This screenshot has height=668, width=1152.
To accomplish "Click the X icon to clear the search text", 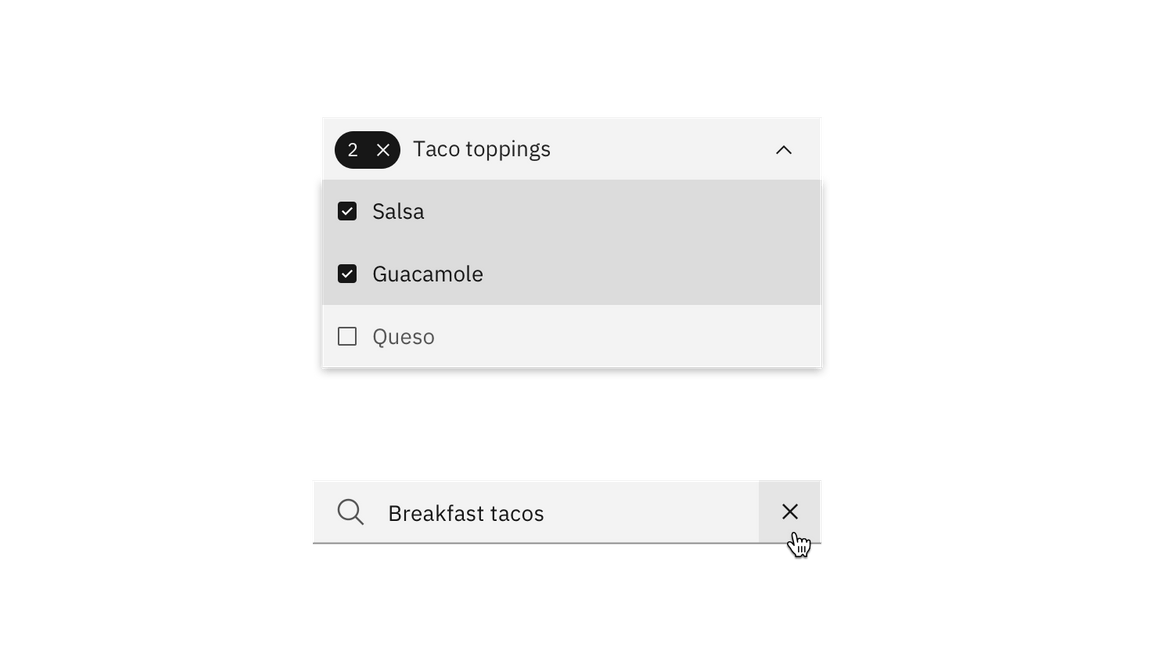I will (x=789, y=511).
